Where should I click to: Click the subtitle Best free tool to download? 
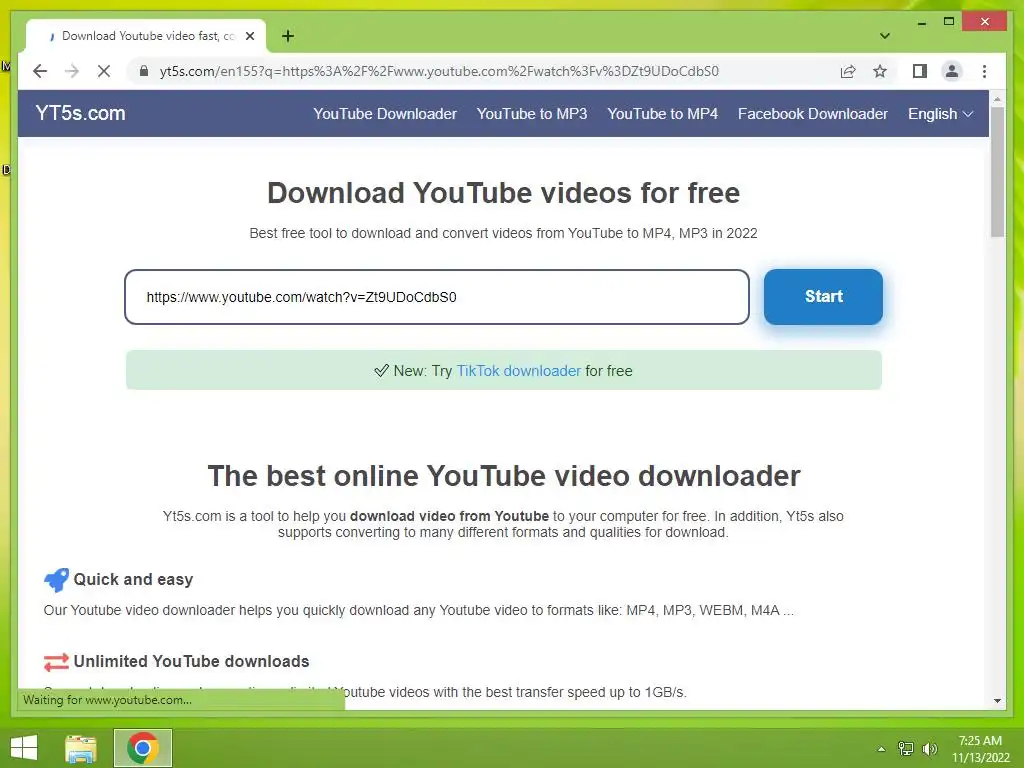[504, 233]
